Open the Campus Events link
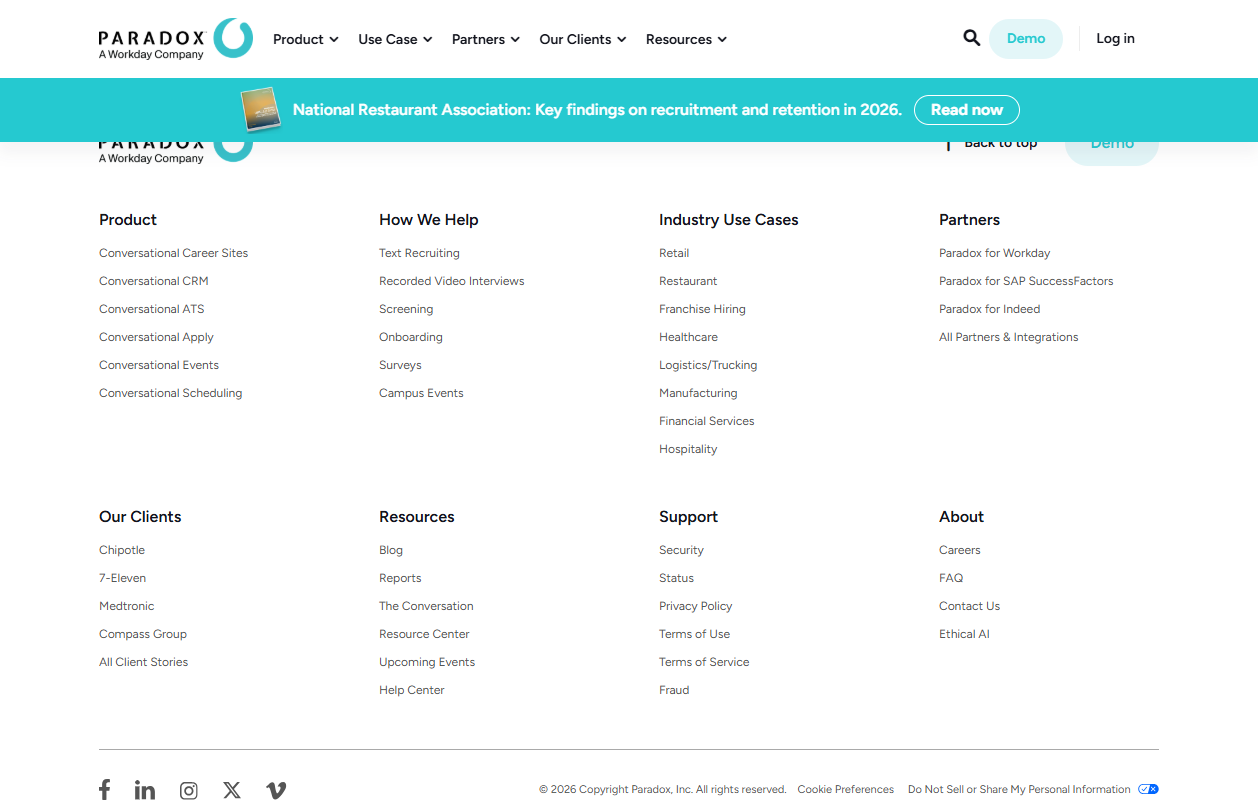 [x=421, y=393]
